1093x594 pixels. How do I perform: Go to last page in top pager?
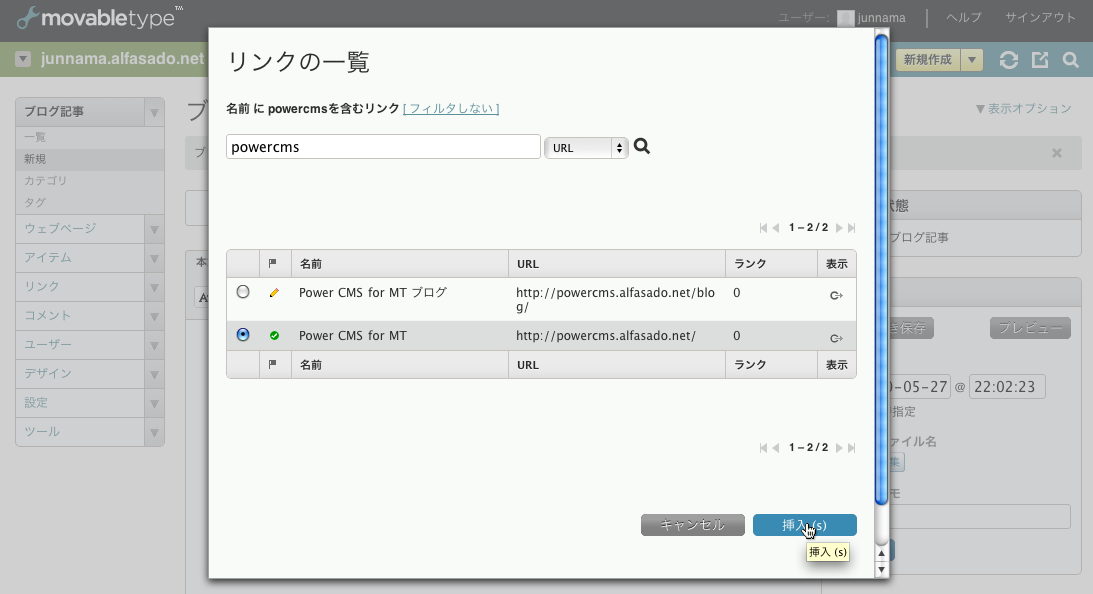pyautogui.click(x=851, y=228)
